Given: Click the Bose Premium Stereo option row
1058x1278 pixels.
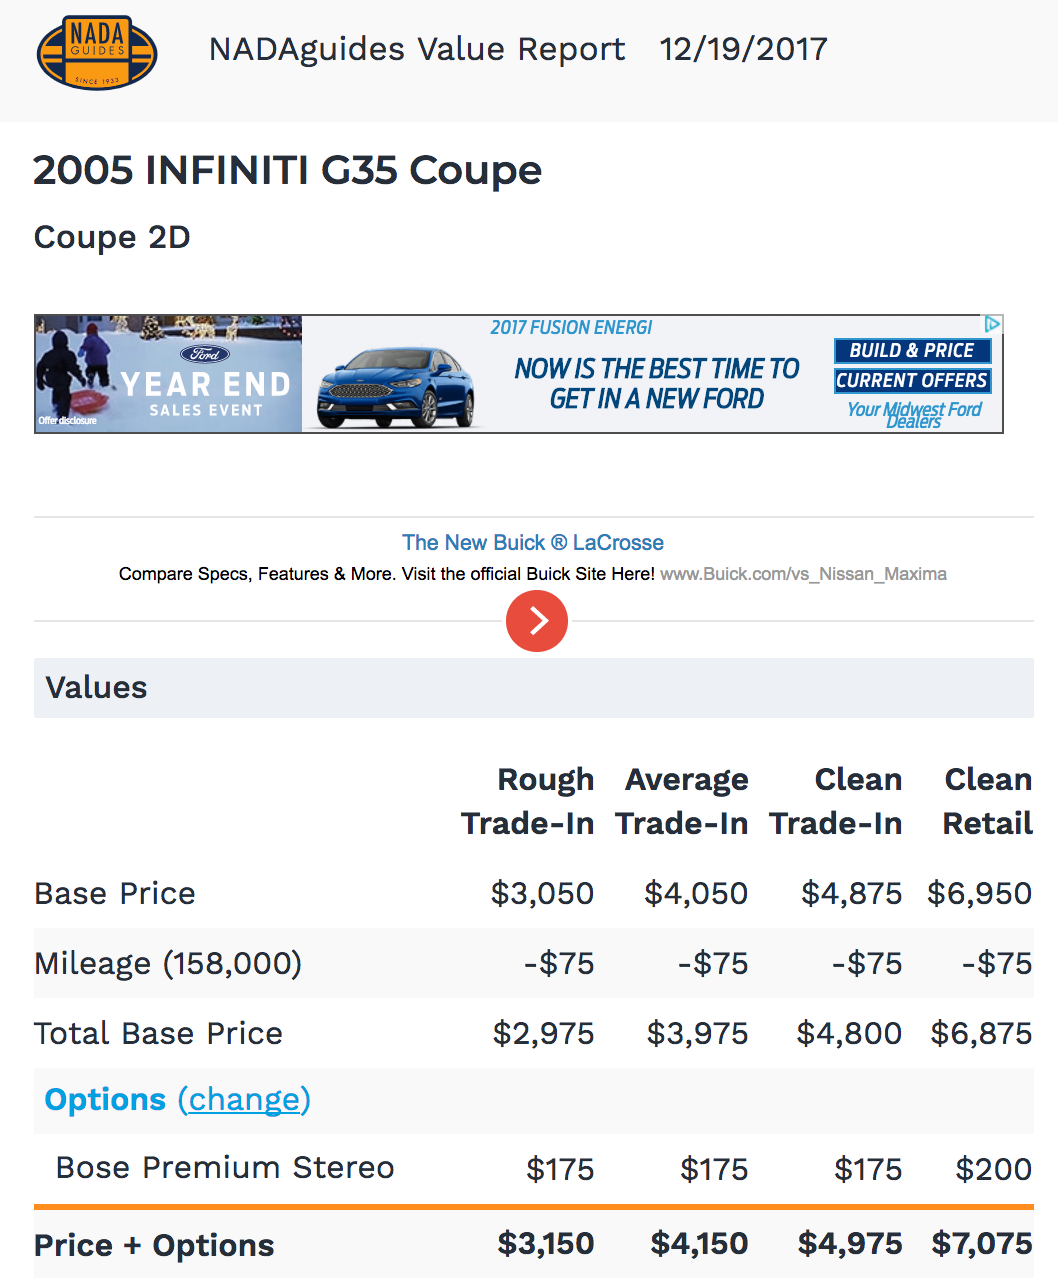Looking at the screenshot, I should [x=225, y=1168].
